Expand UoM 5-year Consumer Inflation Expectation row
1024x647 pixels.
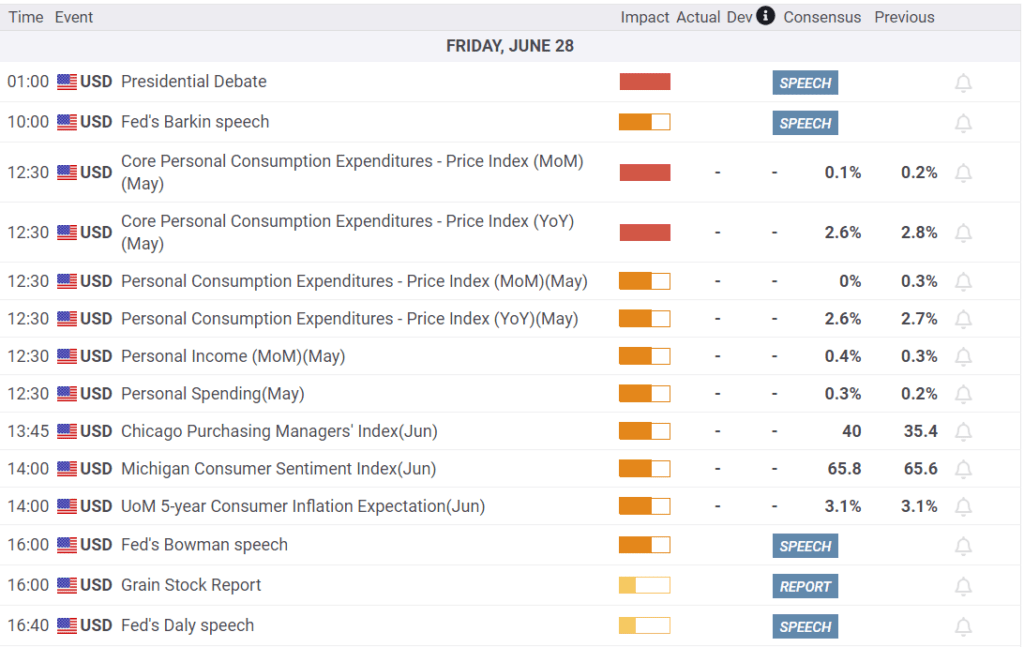click(302, 507)
